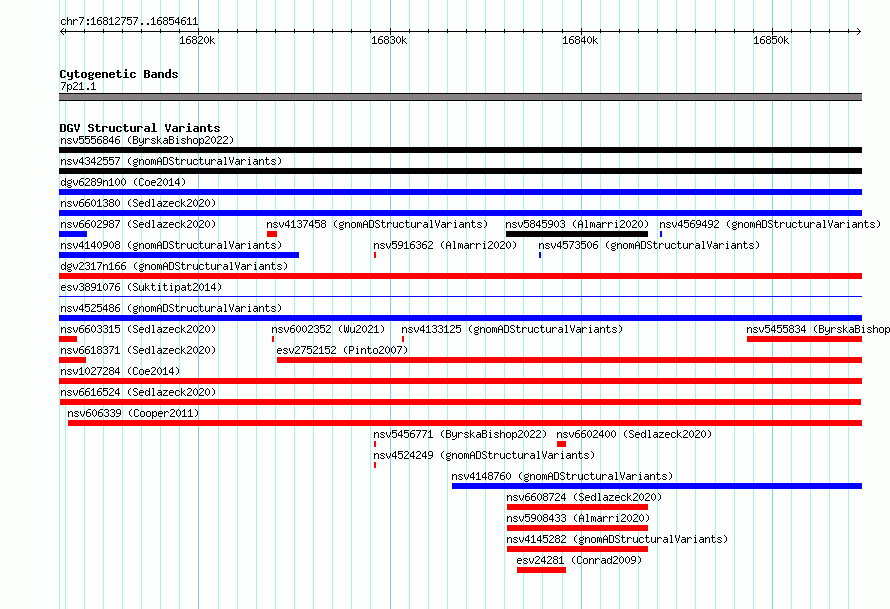Click the 16840k ruler position label

(580, 40)
